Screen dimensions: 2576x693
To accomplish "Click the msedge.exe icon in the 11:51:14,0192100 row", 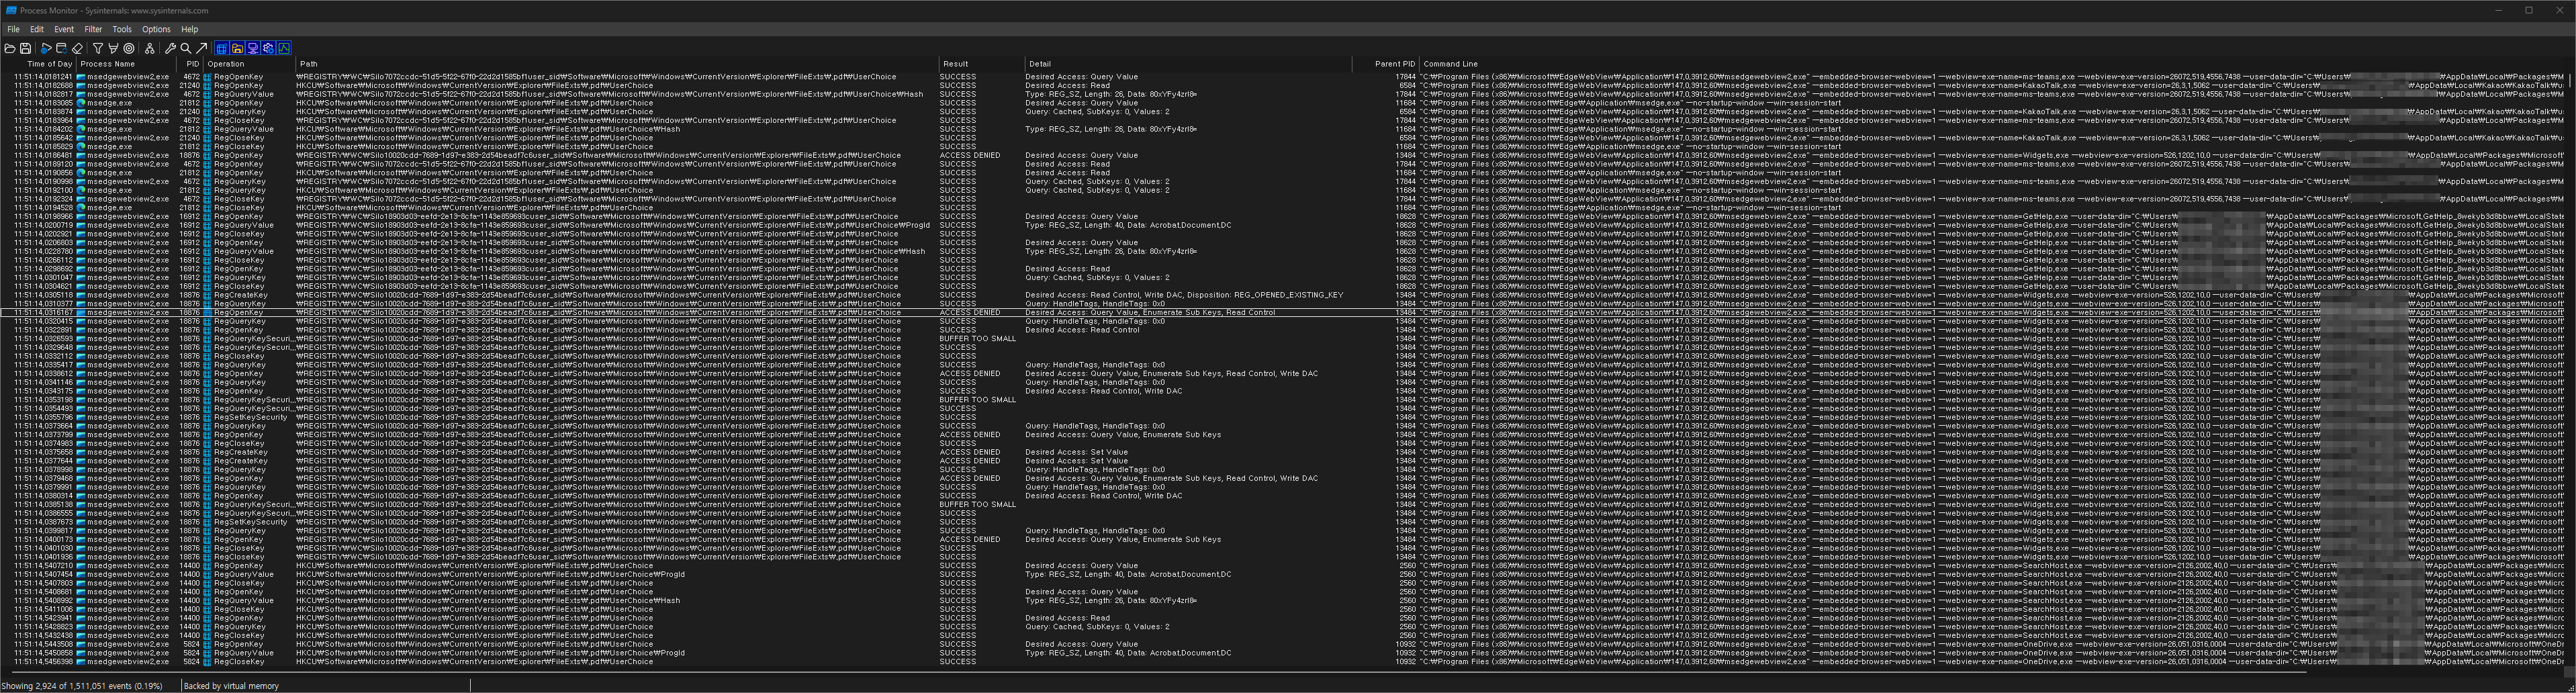I will [x=81, y=190].
